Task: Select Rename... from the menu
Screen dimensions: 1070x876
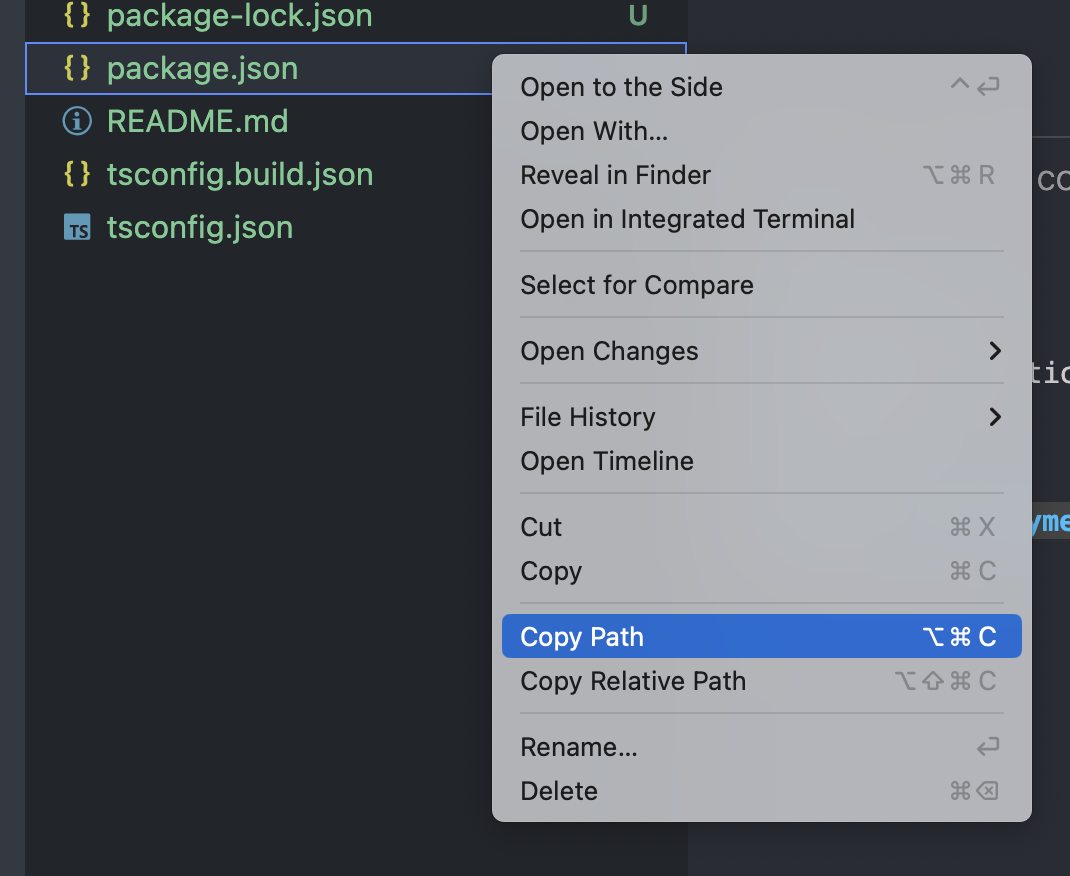Action: (x=578, y=747)
